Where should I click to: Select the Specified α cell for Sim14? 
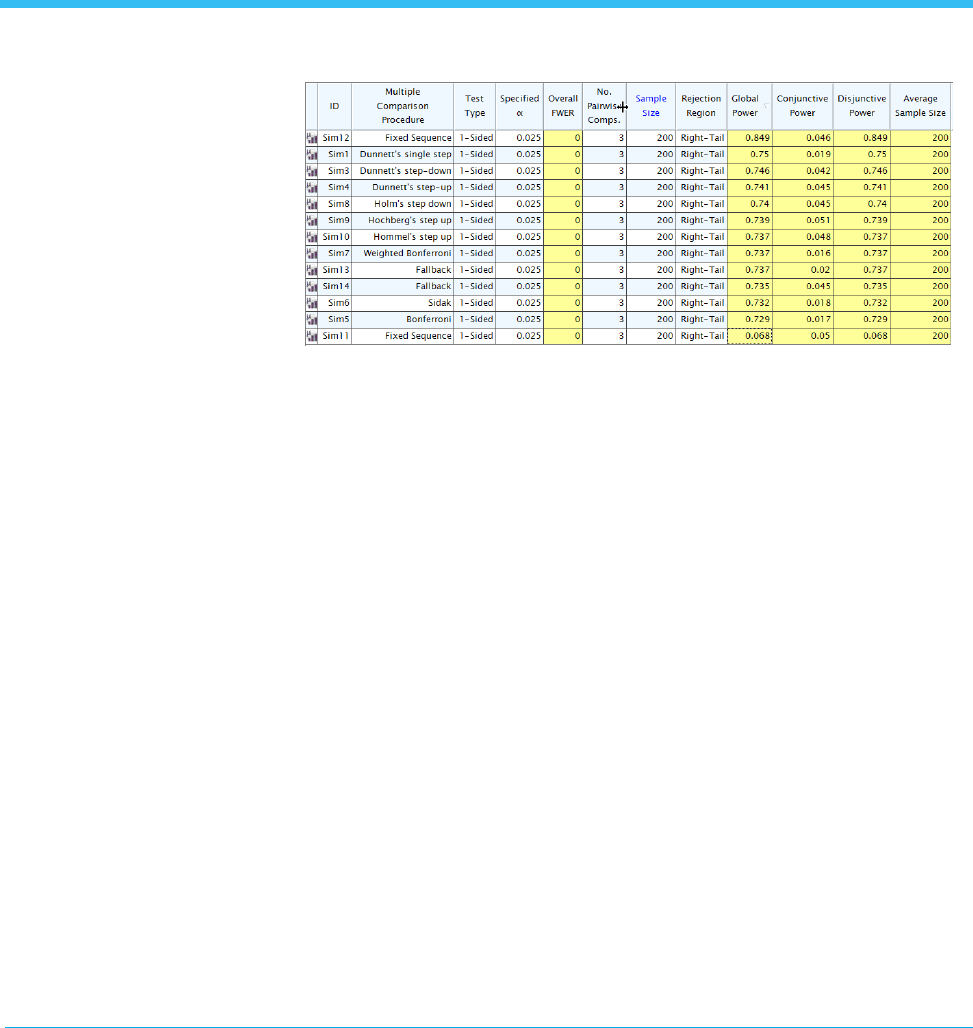(x=519, y=287)
